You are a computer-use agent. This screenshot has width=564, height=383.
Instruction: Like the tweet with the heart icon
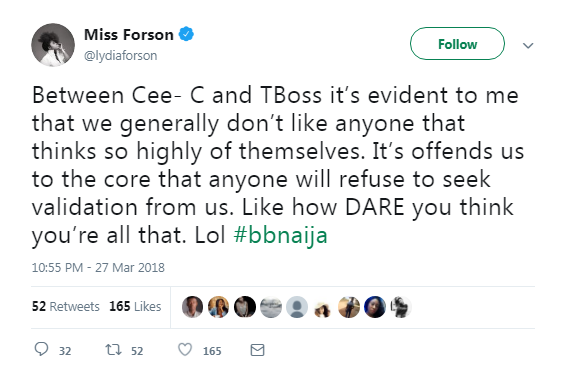pyautogui.click(x=185, y=350)
